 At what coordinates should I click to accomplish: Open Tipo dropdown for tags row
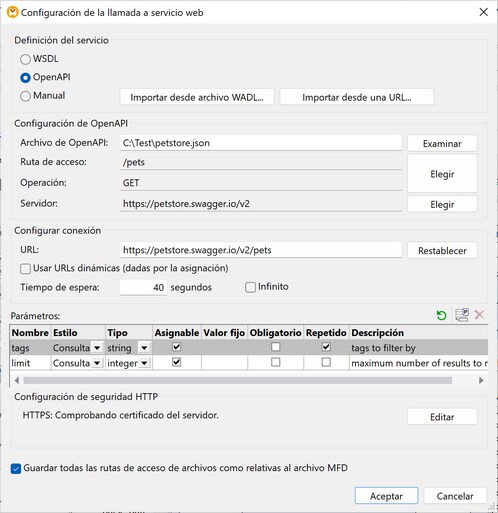pyautogui.click(x=144, y=348)
